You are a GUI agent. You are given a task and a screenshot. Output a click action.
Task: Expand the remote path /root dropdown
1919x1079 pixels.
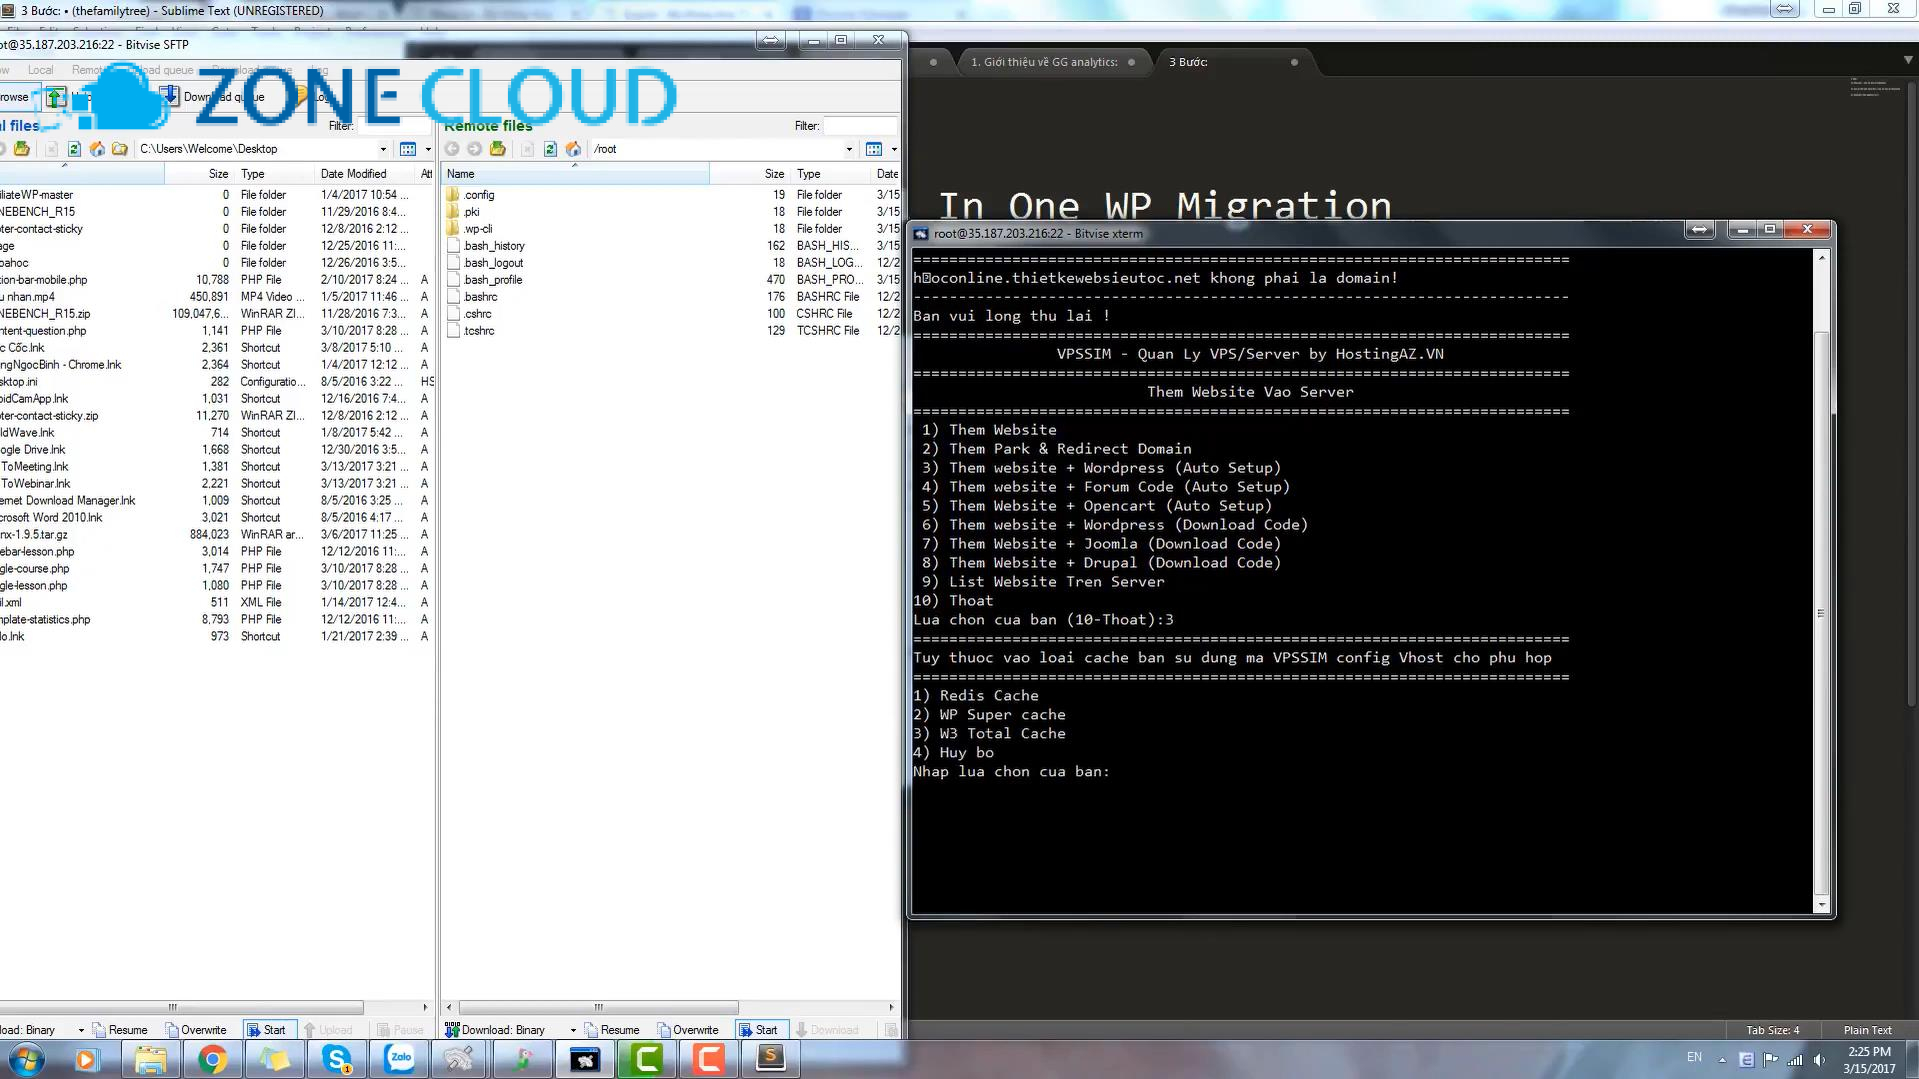click(x=849, y=149)
